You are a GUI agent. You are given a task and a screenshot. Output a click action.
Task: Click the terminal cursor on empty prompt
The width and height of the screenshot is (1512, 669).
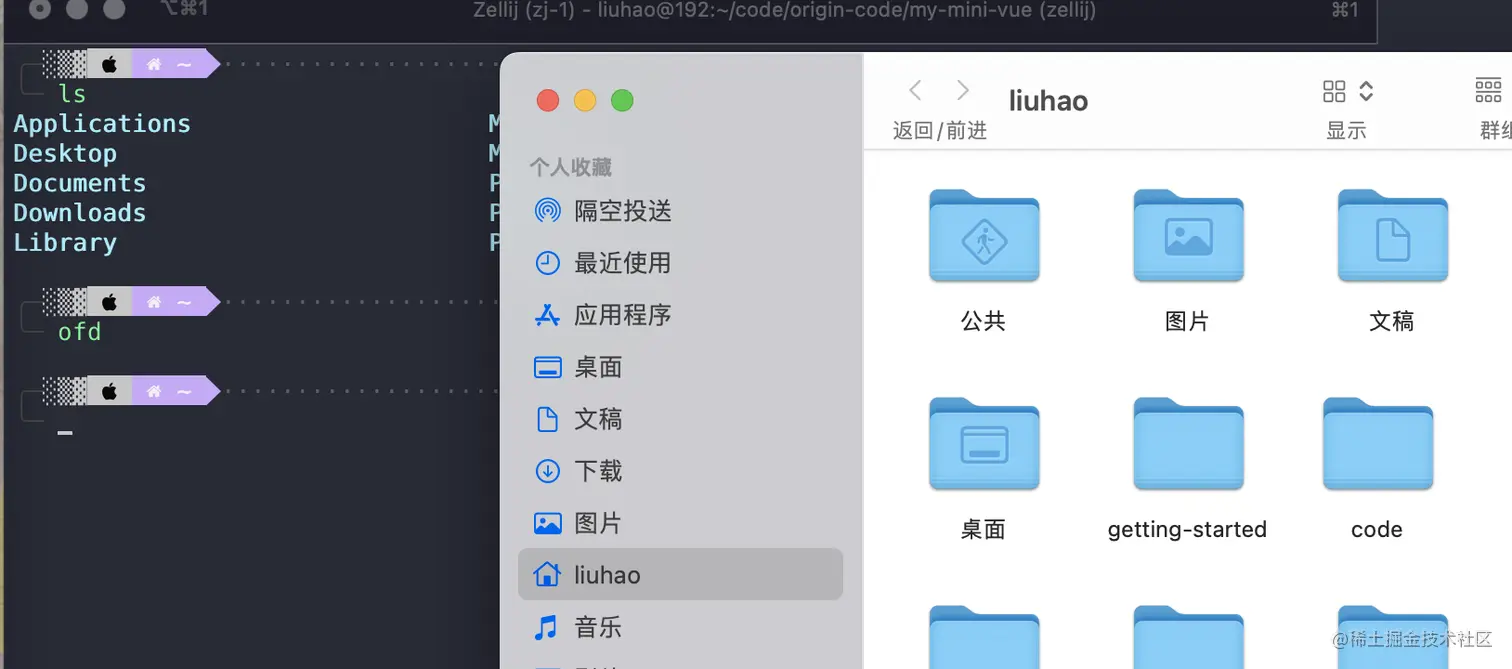pyautogui.click(x=65, y=433)
